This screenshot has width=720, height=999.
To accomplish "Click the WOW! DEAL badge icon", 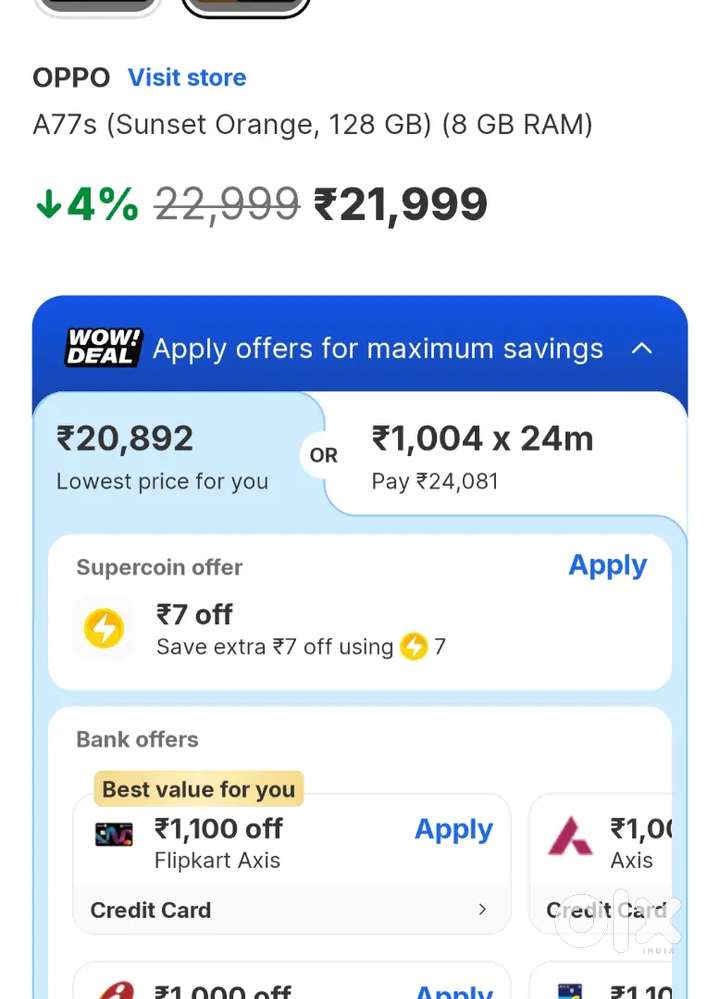I will [103, 347].
